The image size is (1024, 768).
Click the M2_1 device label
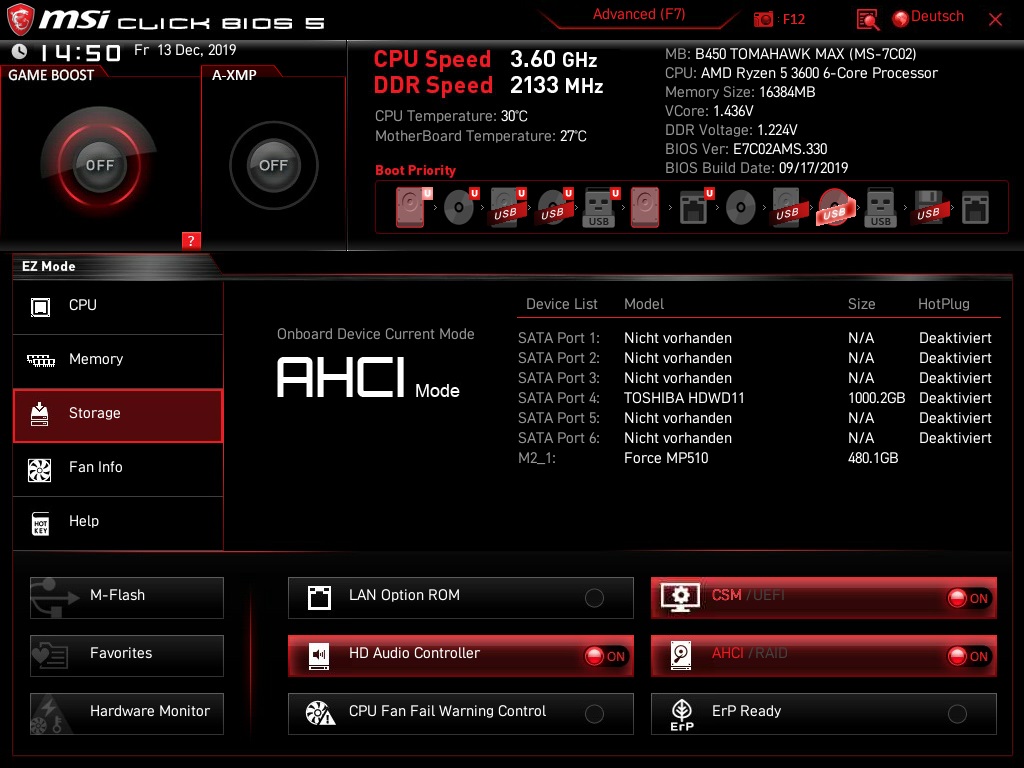(537, 458)
